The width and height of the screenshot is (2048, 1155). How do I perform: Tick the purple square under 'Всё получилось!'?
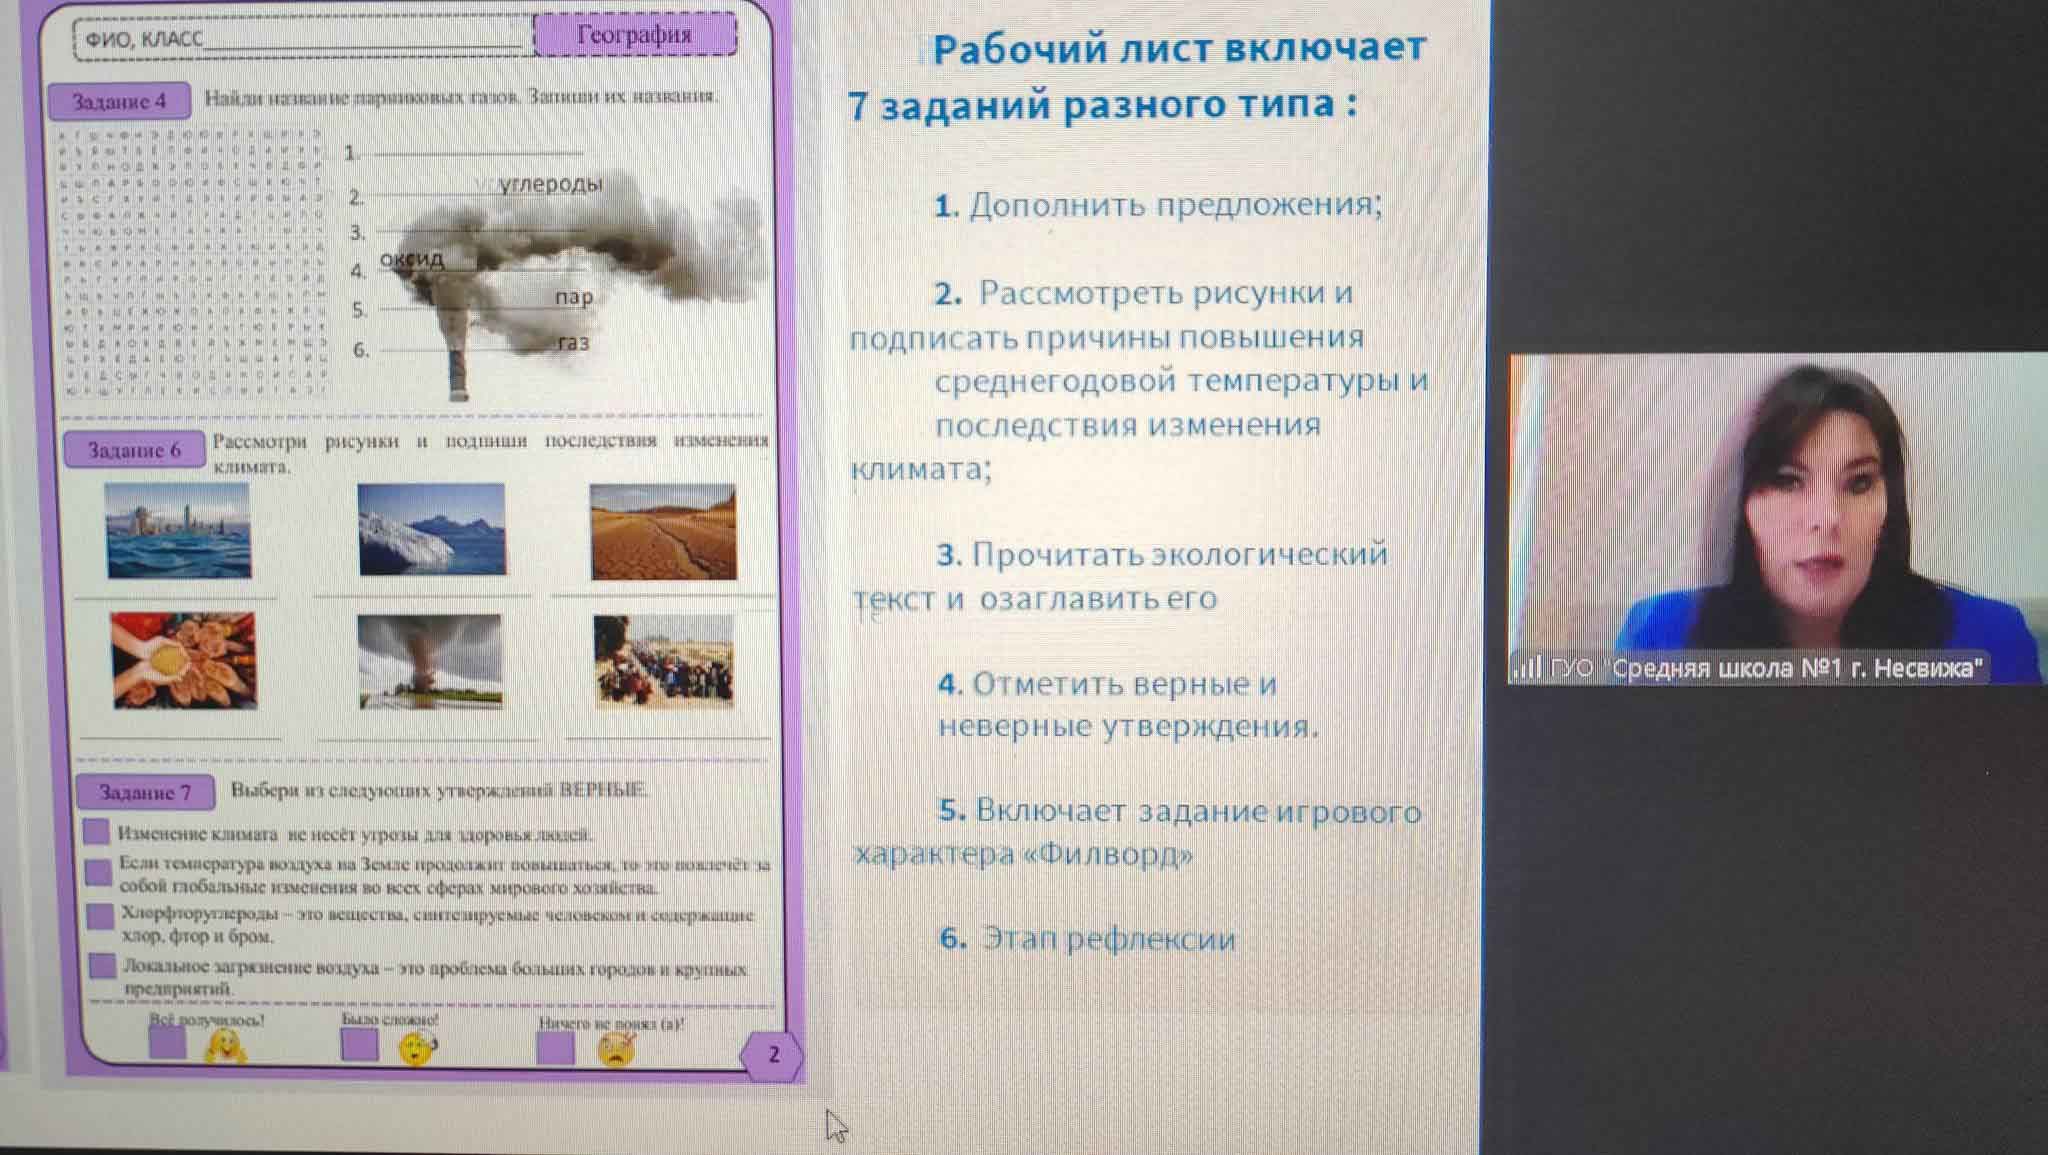(x=167, y=1044)
